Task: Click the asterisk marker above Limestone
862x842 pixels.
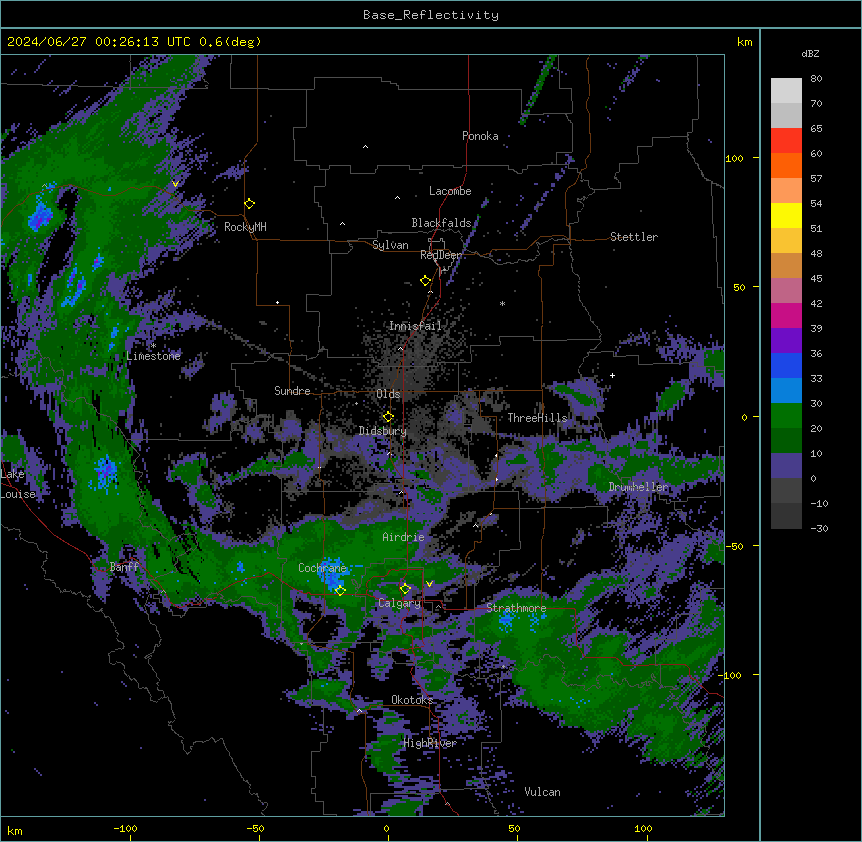Action: coord(153,346)
